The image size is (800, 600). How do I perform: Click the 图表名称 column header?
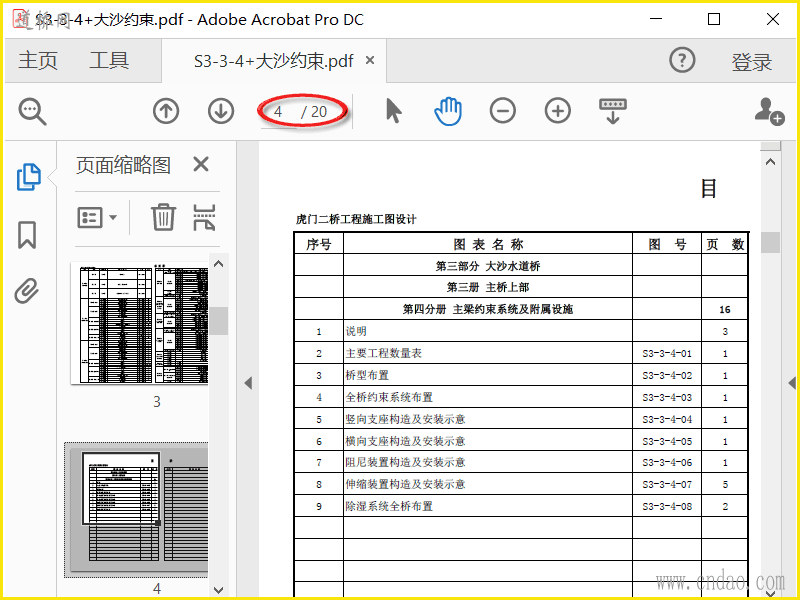click(x=488, y=244)
